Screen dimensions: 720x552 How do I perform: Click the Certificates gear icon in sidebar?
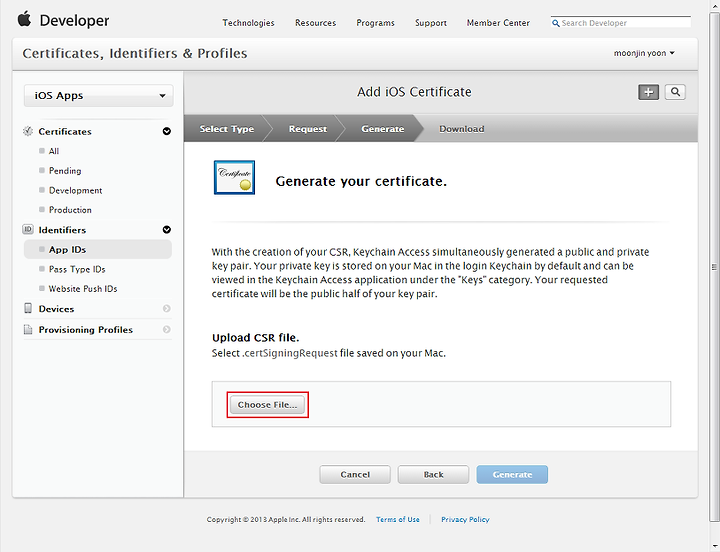[28, 131]
